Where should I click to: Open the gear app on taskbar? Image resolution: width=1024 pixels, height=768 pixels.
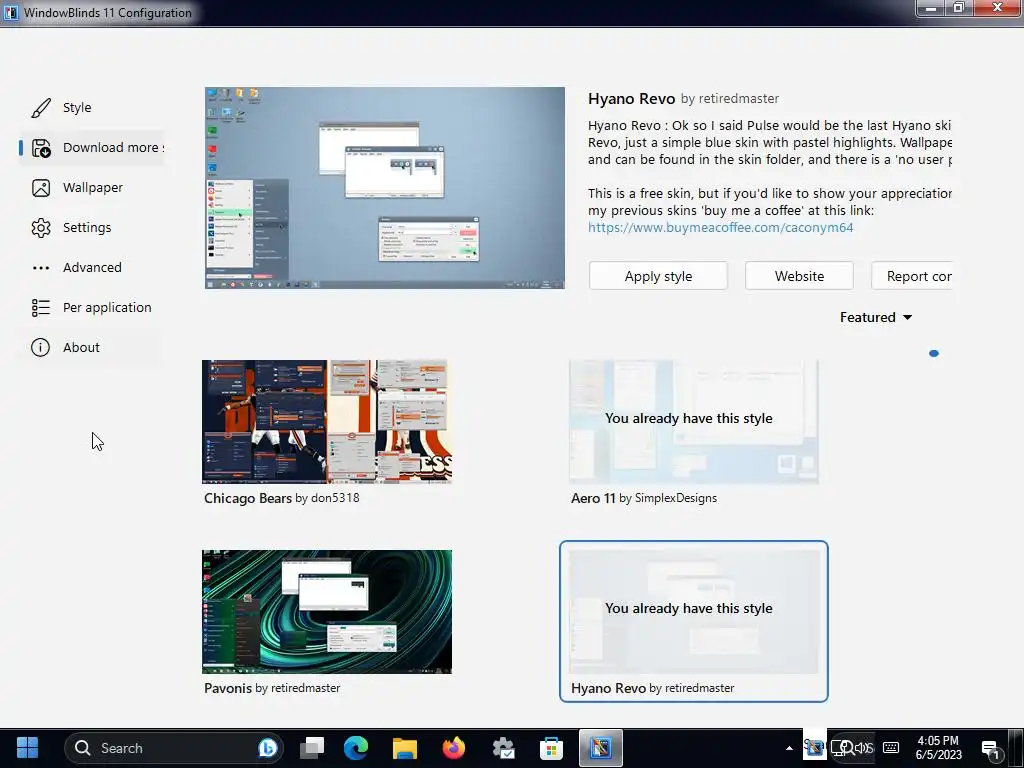(503, 748)
